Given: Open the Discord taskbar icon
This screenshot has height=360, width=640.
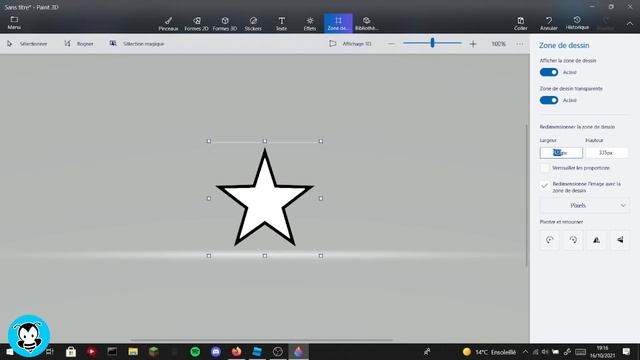Looking at the screenshot, I should pos(216,351).
